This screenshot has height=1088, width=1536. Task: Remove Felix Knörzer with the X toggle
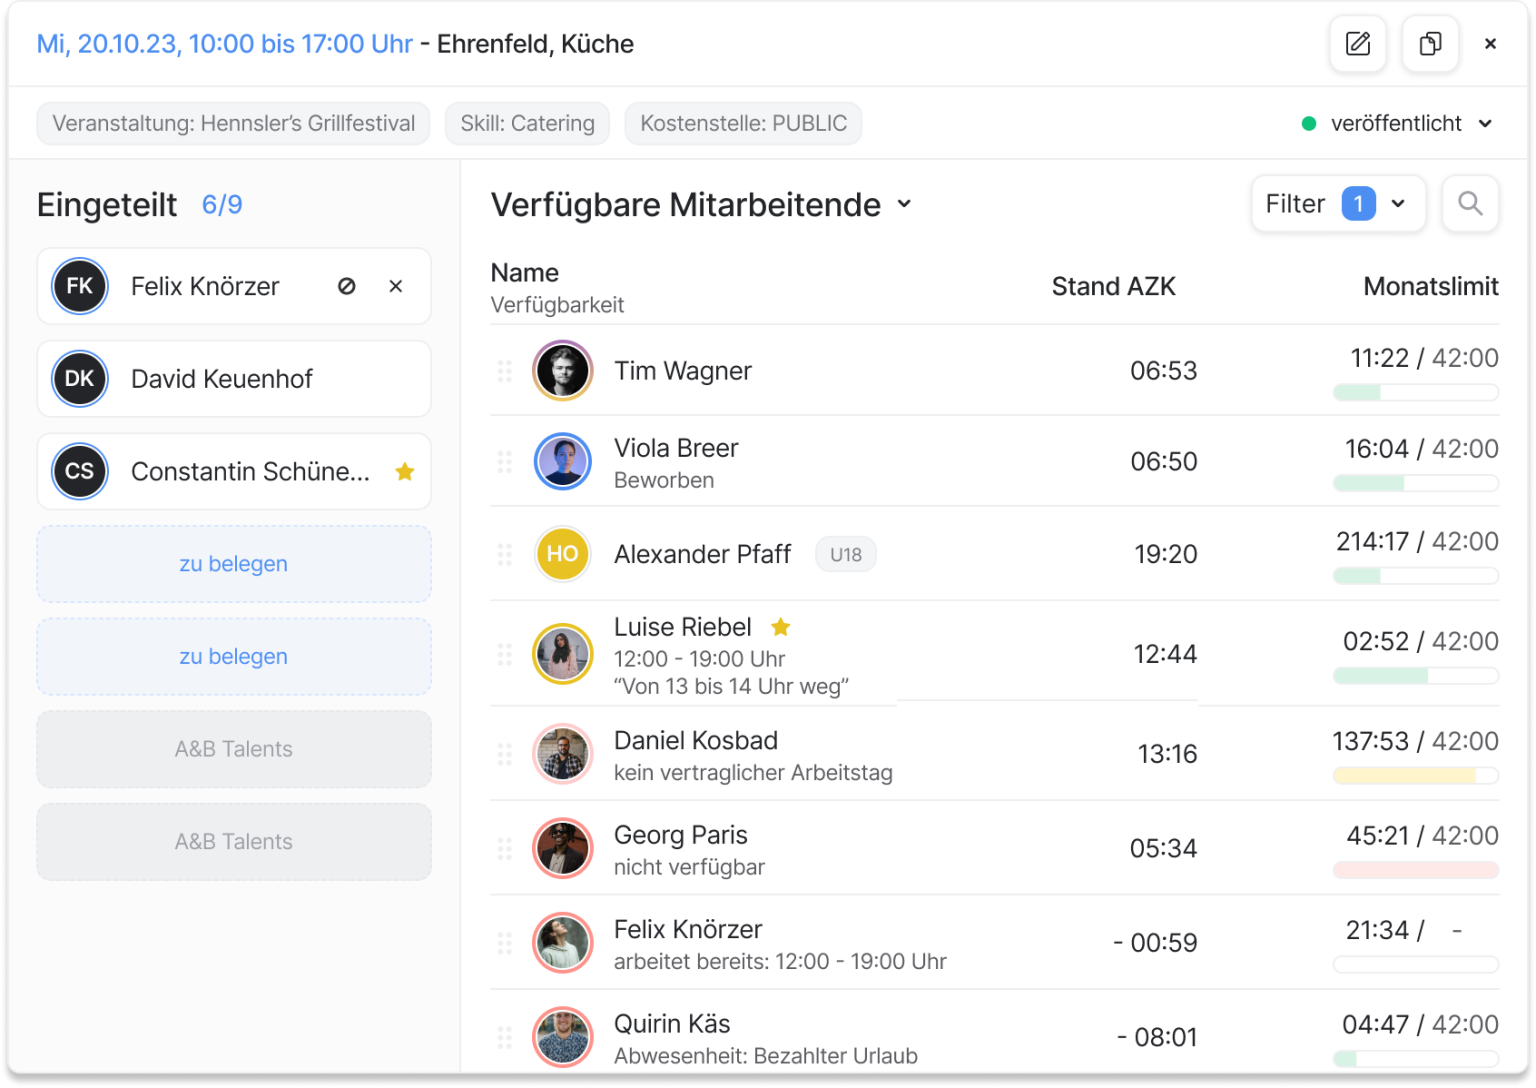coord(396,286)
